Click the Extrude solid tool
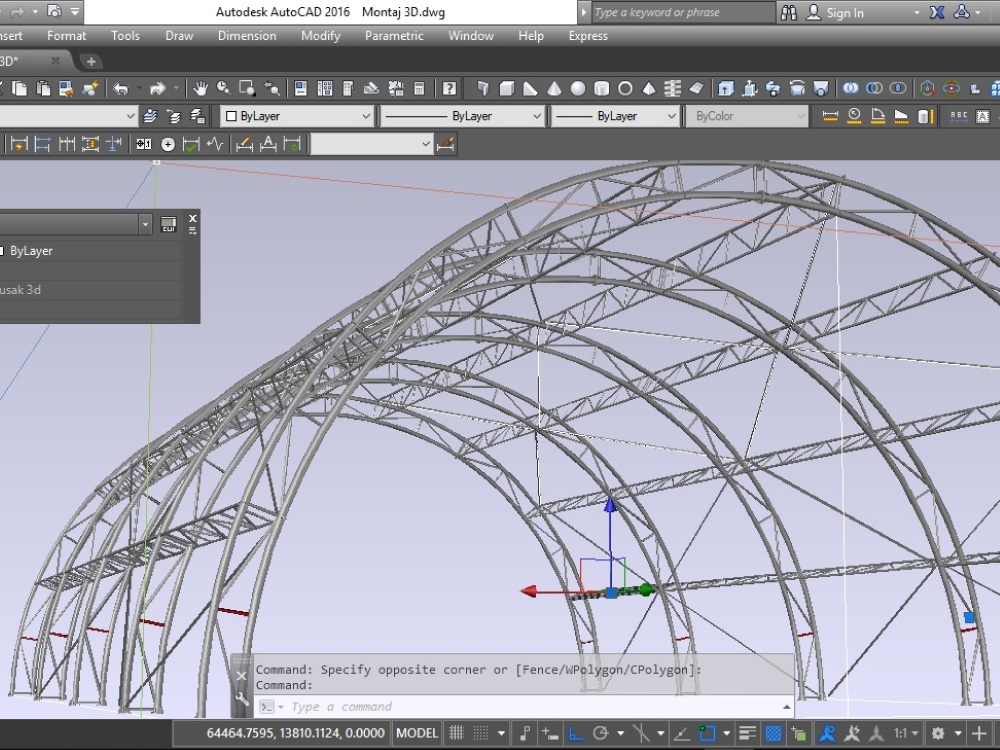Viewport: 1000px width, 750px height. tap(725, 89)
